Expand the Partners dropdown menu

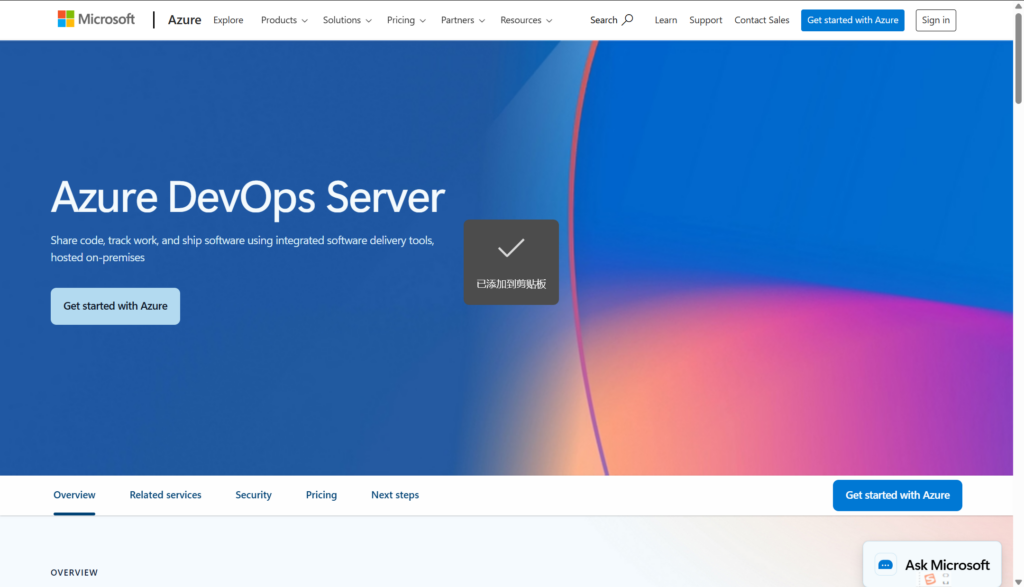(x=463, y=20)
